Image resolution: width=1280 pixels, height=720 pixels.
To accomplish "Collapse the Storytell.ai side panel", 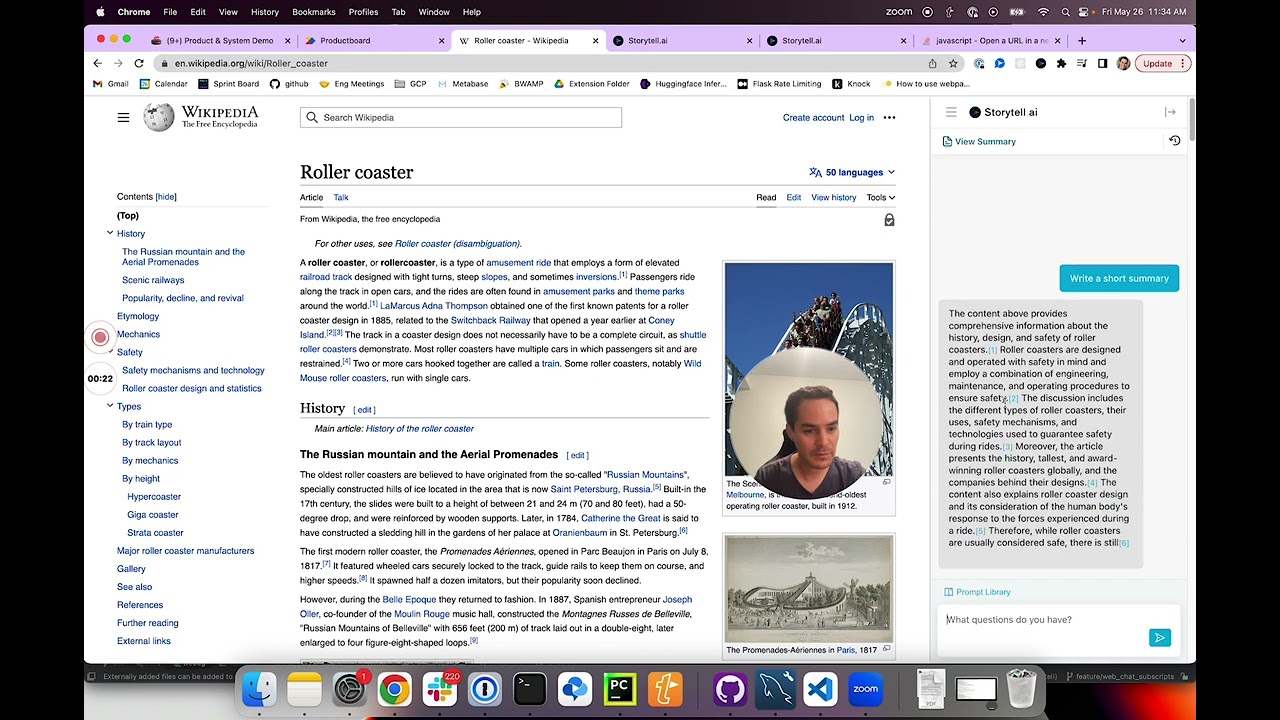I will click(x=1170, y=112).
